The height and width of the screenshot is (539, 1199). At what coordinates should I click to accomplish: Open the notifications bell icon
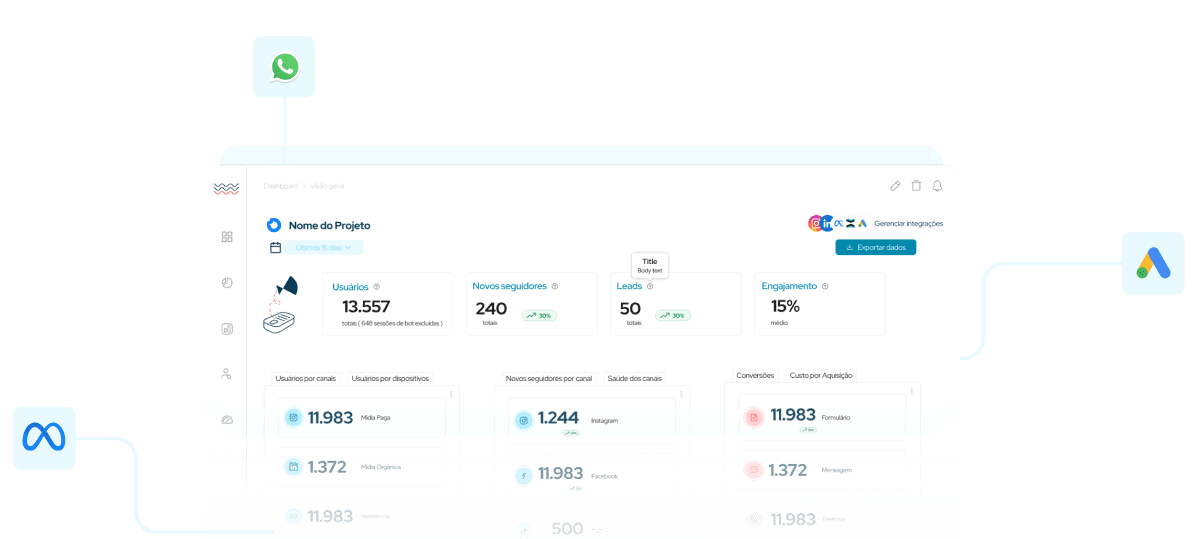tap(937, 186)
